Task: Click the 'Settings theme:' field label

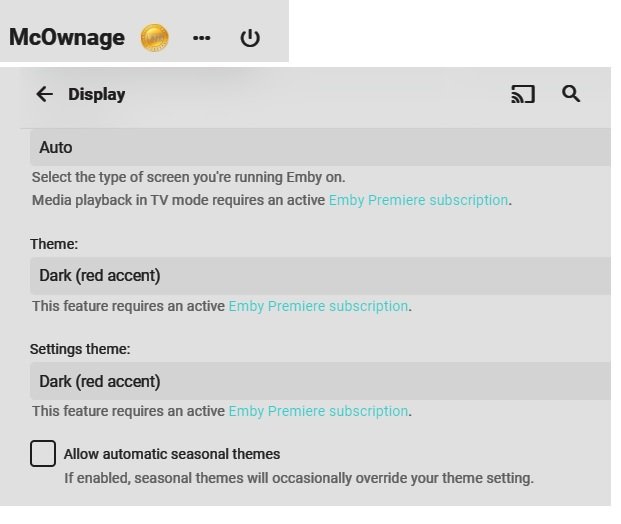Action: tap(80, 350)
